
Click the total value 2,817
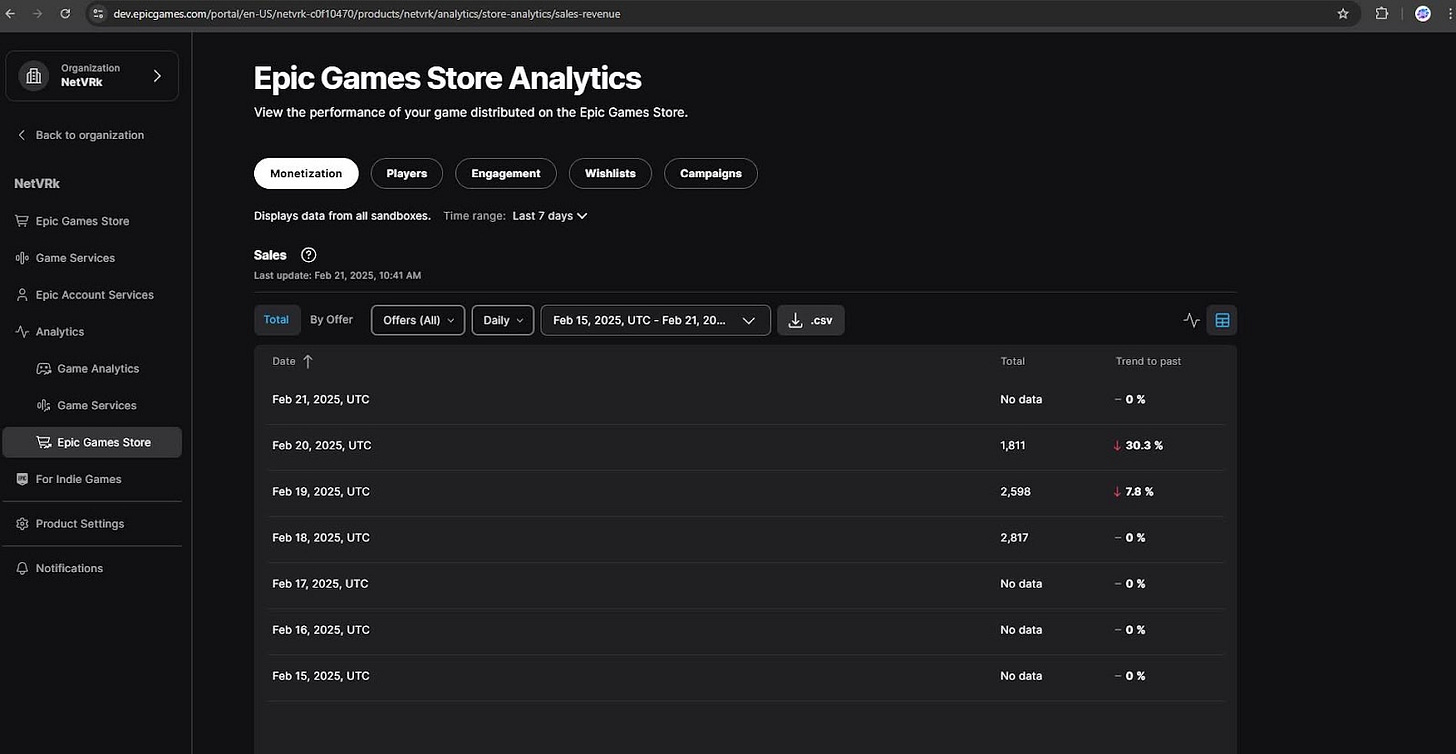pyautogui.click(x=1014, y=537)
